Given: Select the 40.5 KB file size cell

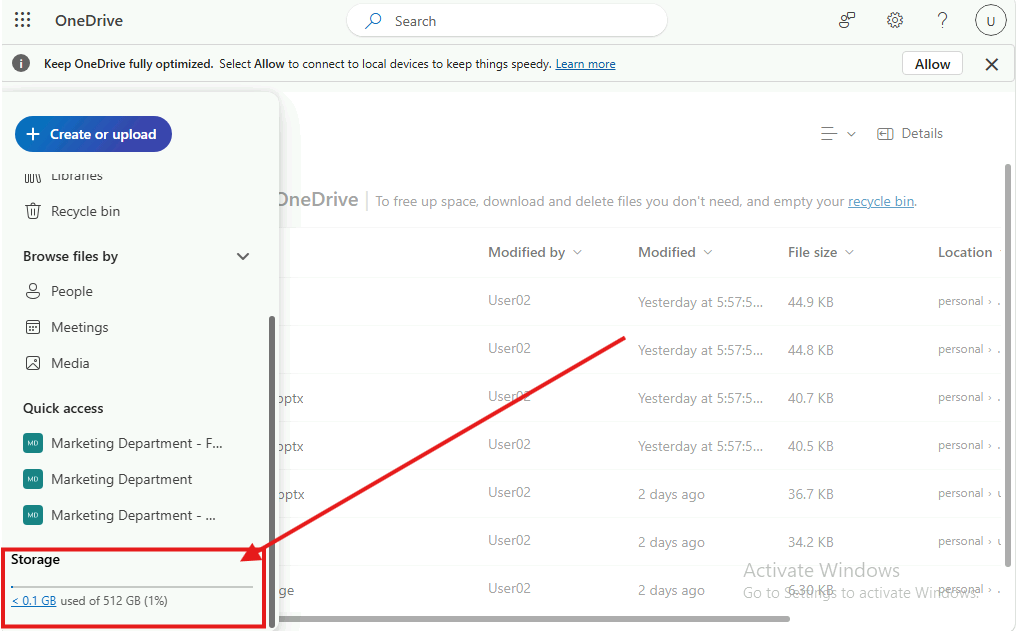Looking at the screenshot, I should (811, 446).
